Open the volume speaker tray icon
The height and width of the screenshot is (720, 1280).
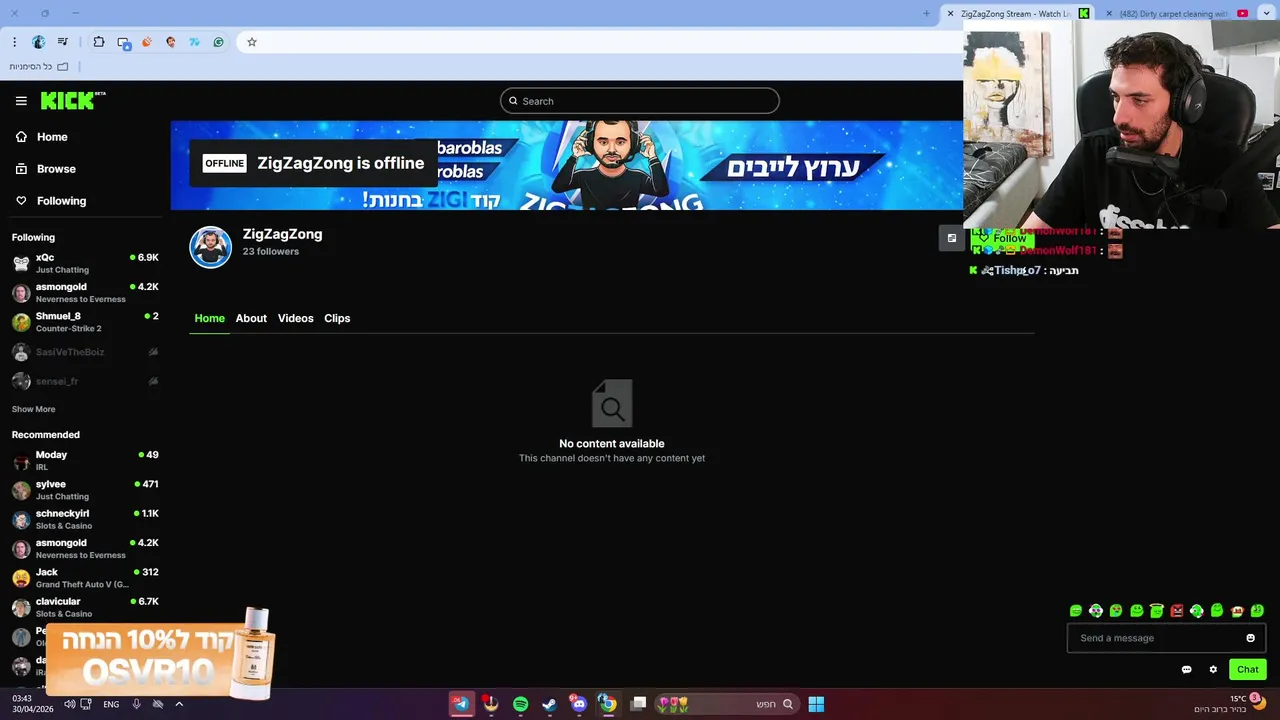click(69, 704)
